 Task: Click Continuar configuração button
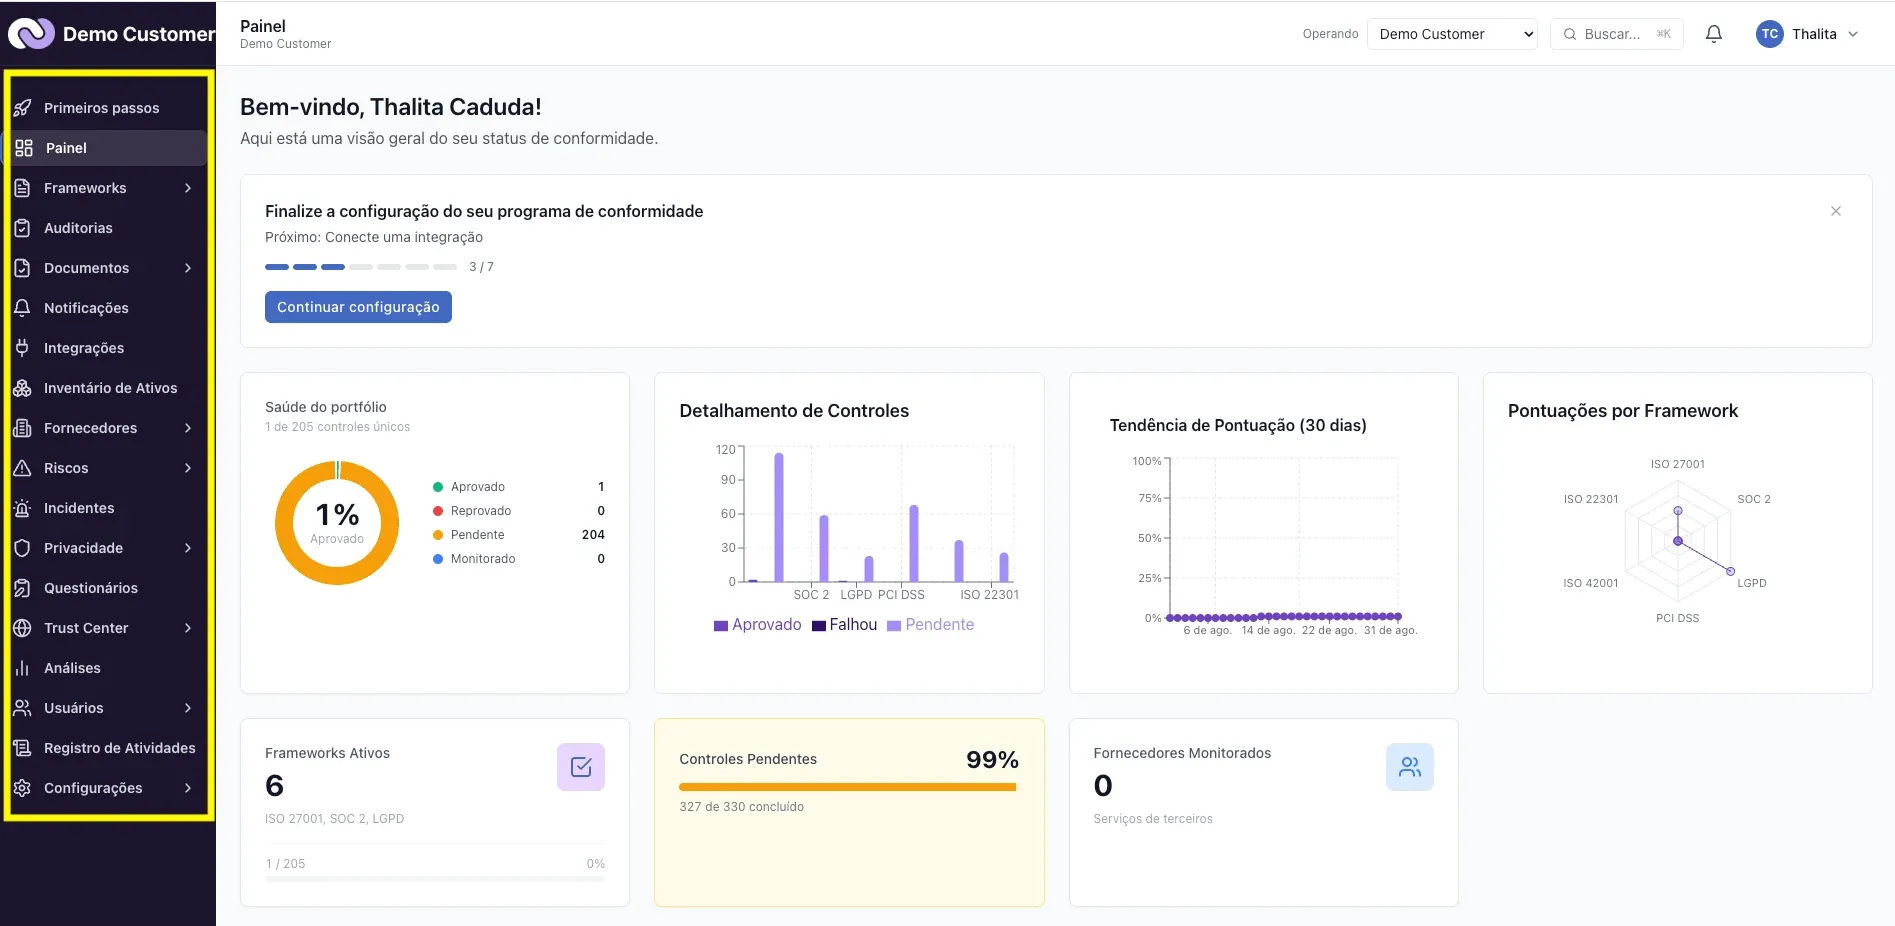(x=358, y=307)
